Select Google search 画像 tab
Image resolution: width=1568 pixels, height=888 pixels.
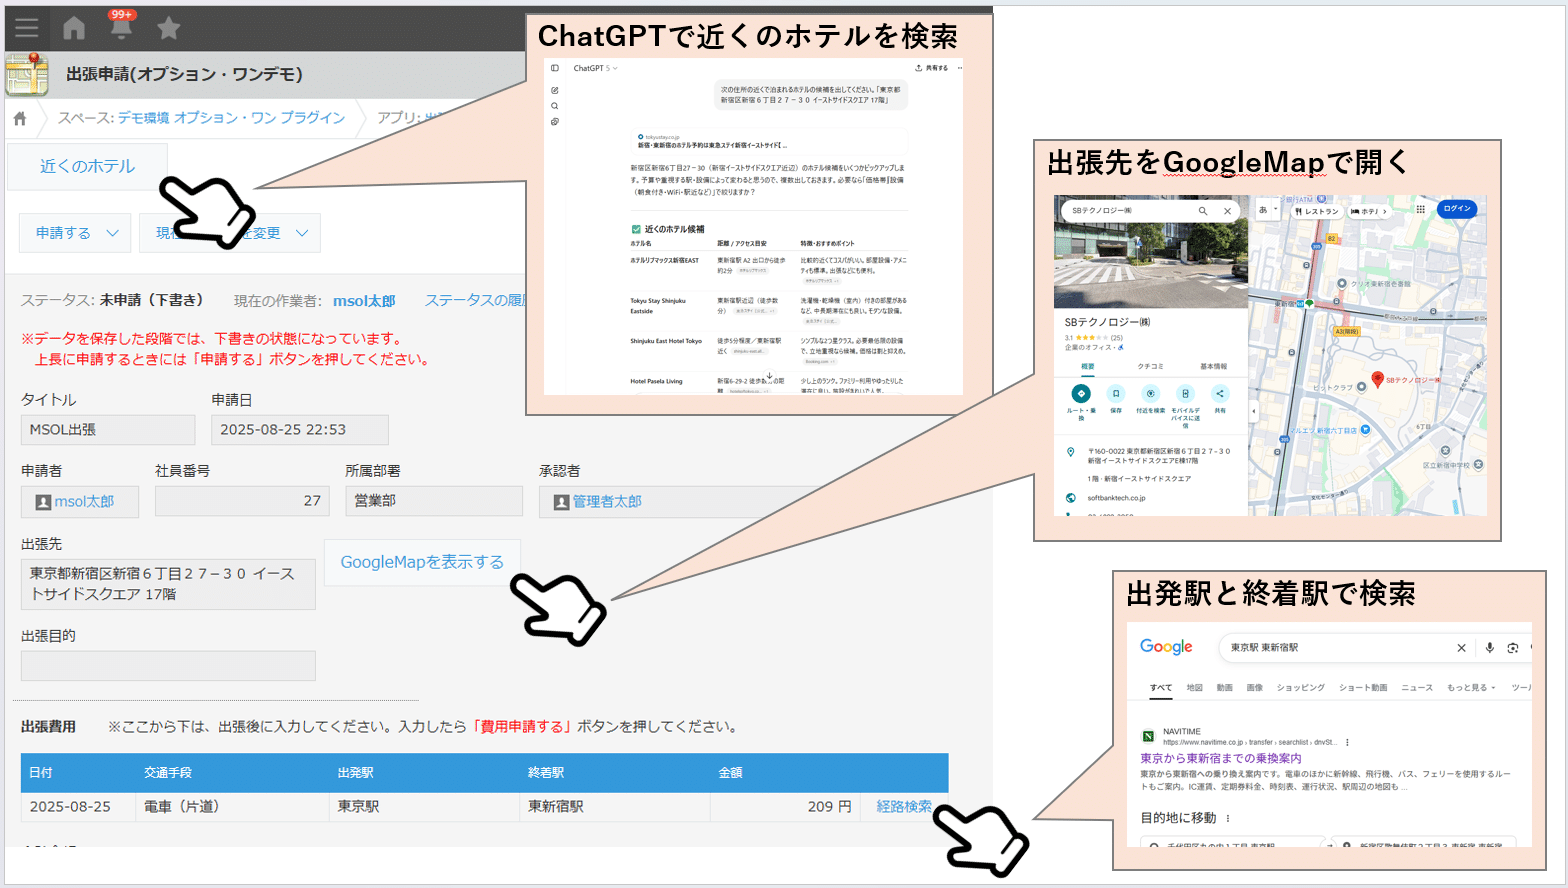point(1254,688)
